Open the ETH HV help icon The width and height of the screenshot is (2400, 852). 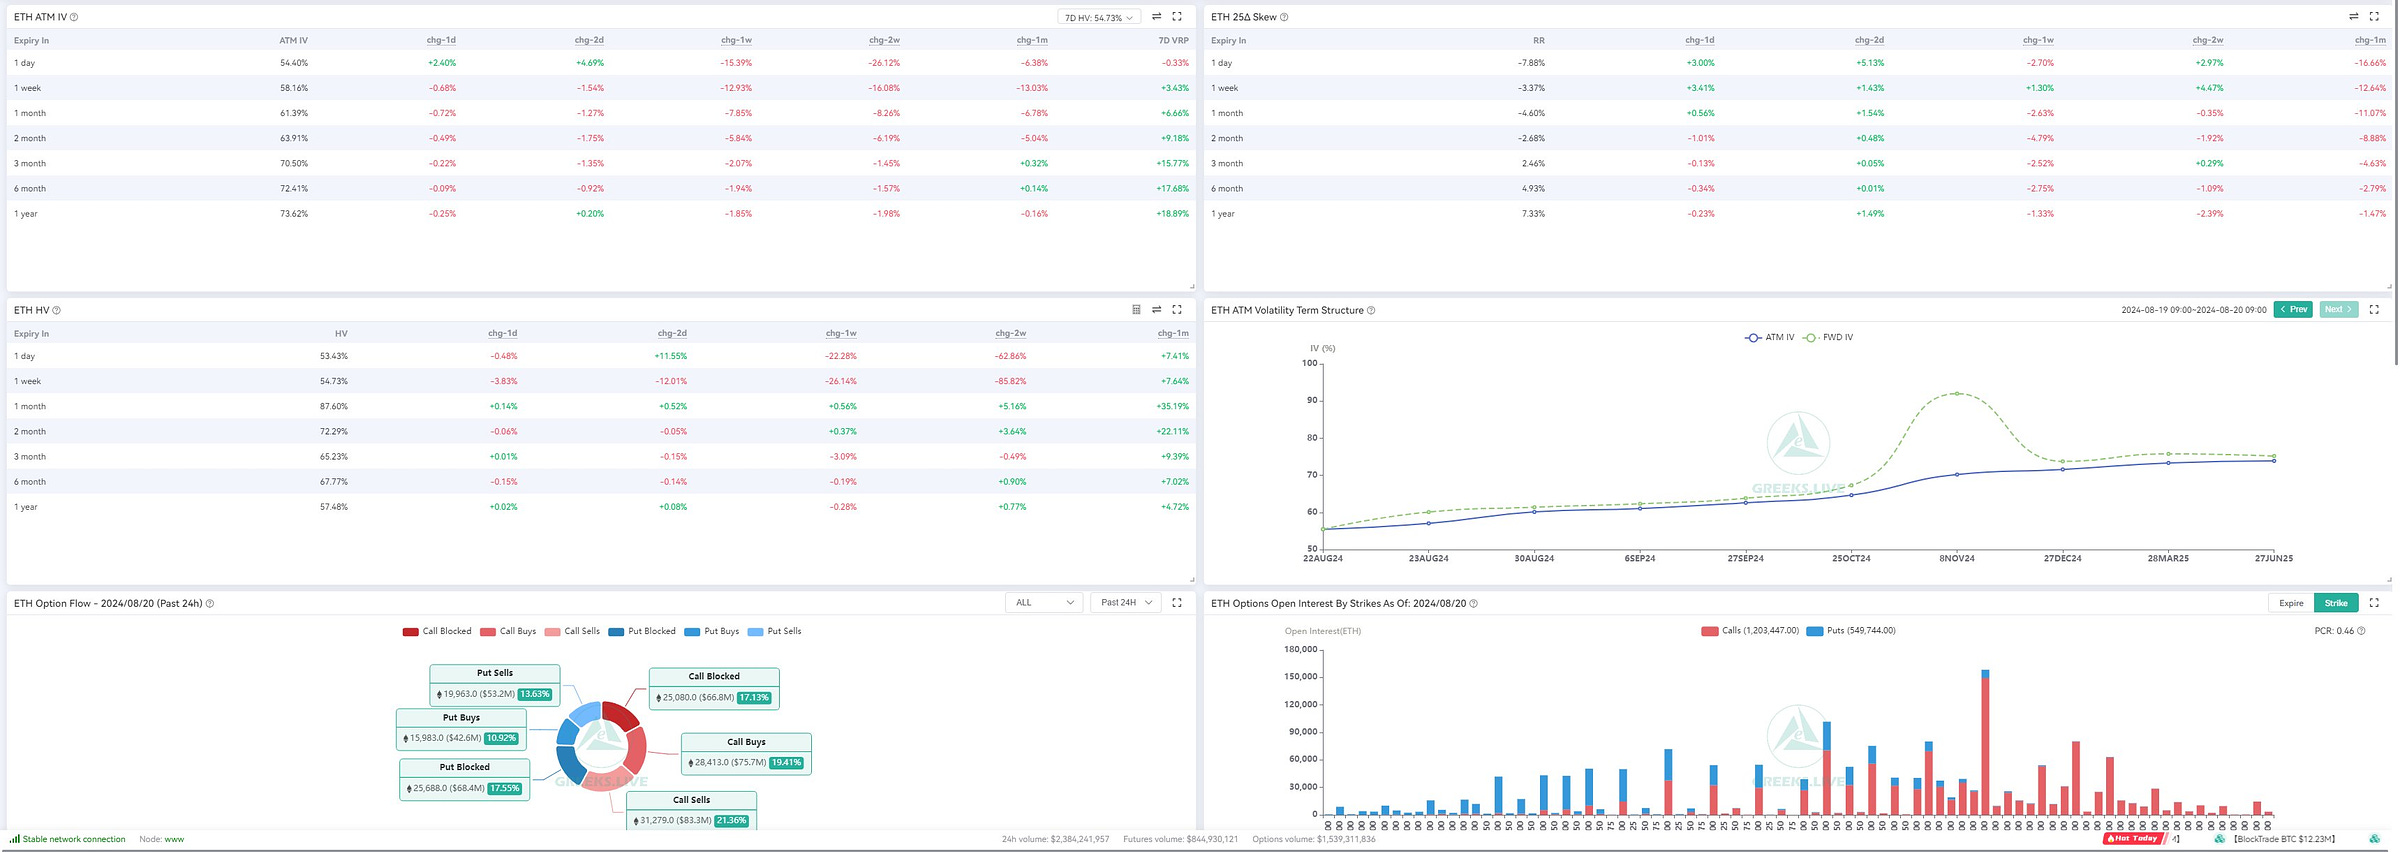pyautogui.click(x=56, y=310)
